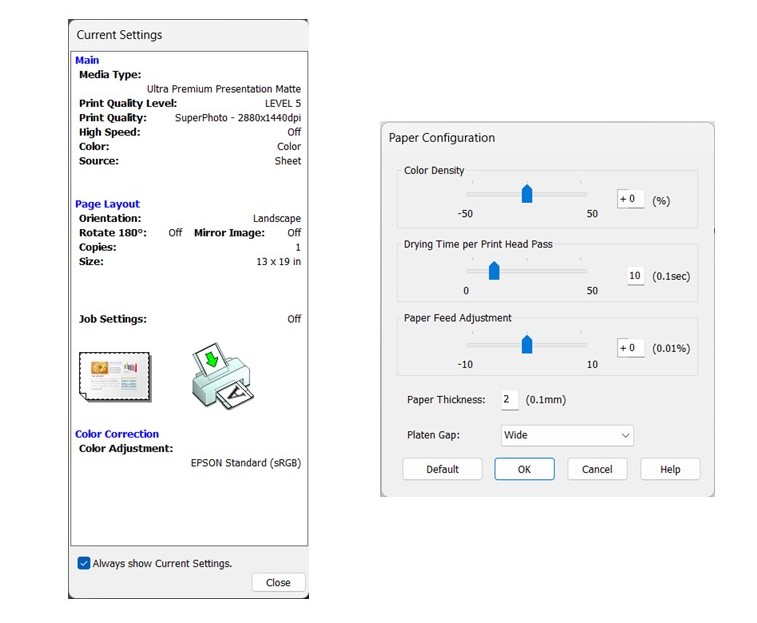Click the 13 x 19 in size value
This screenshot has width=757, height=623.
[x=279, y=262]
